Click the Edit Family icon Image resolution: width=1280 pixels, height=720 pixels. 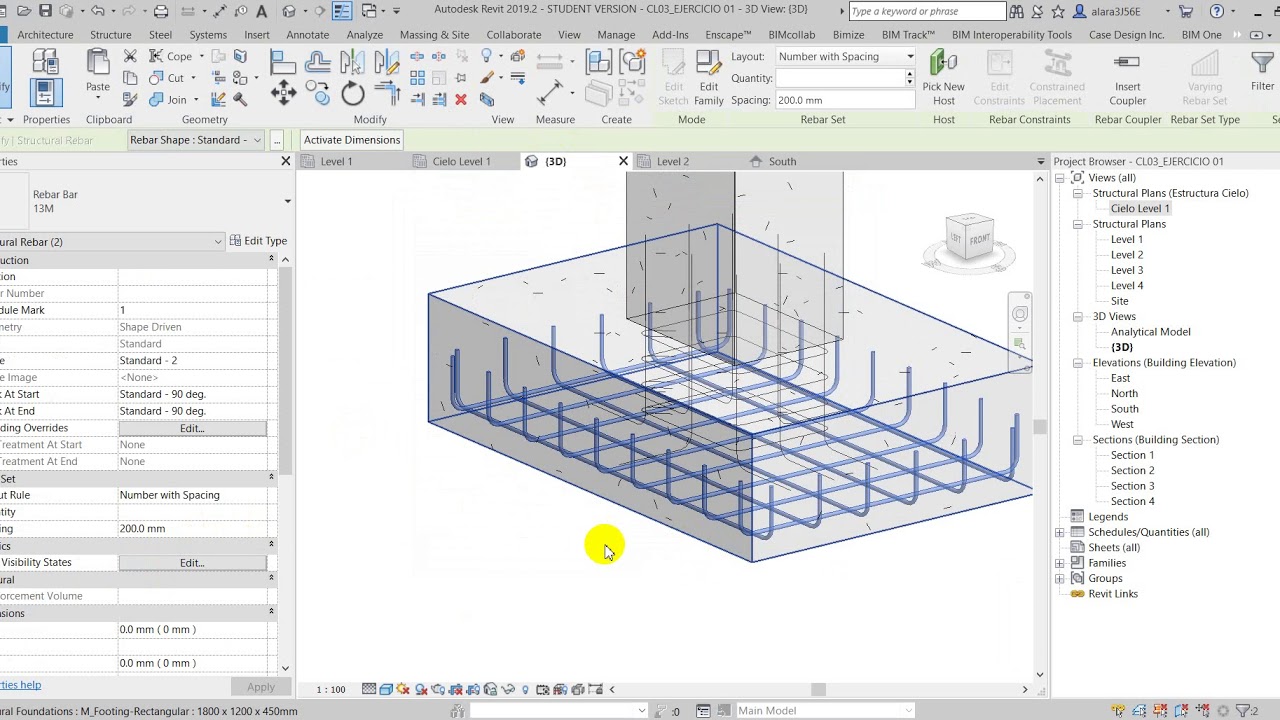[709, 63]
